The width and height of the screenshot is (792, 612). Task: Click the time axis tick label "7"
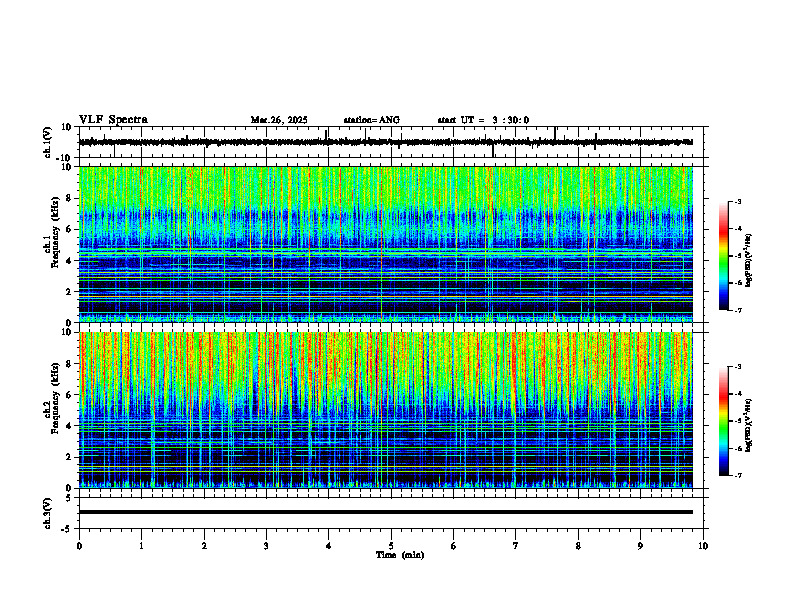[516, 546]
